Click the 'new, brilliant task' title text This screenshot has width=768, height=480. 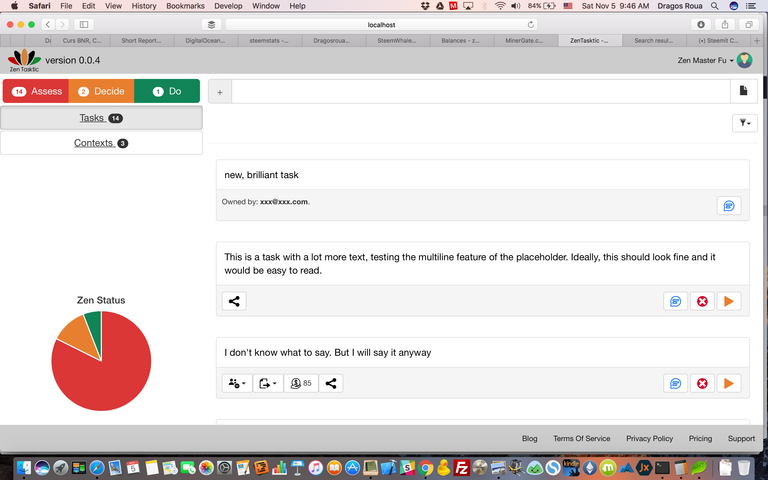262,175
